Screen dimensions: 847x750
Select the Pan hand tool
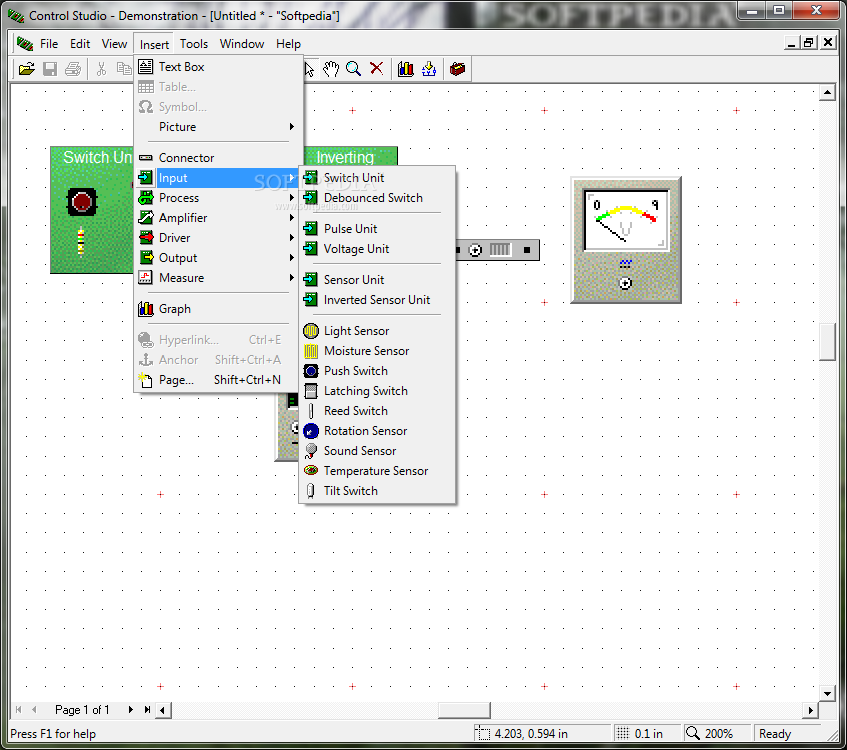click(331, 69)
